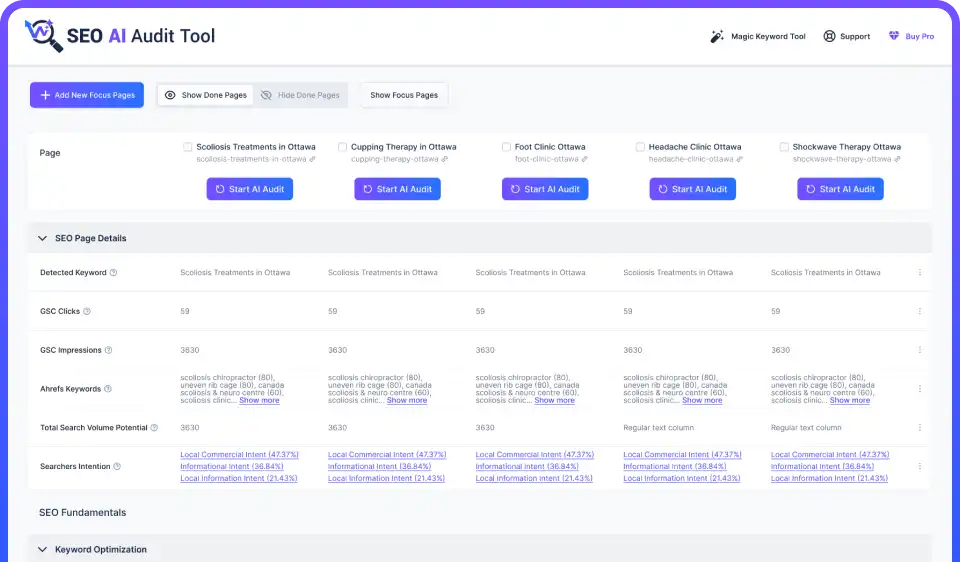Viewport: 960px width, 562px height.
Task: Click Show more in Scoliosis column keywords
Action: [259, 400]
